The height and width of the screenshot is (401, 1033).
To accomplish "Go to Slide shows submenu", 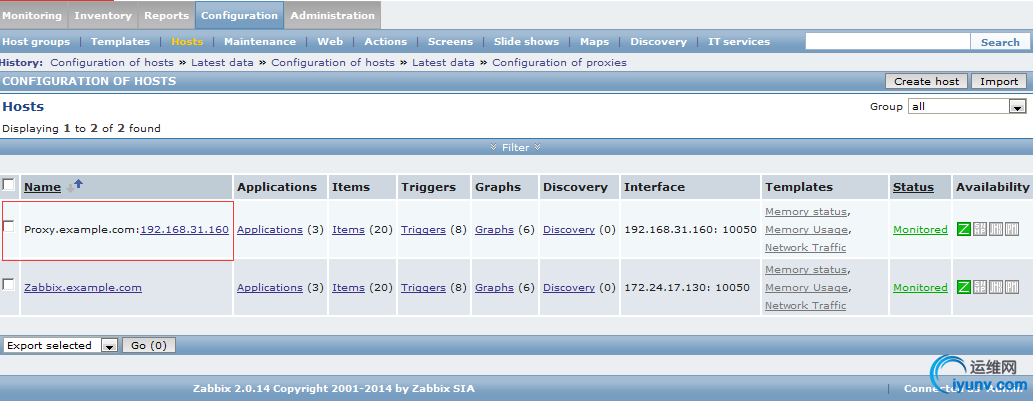I will (526, 41).
